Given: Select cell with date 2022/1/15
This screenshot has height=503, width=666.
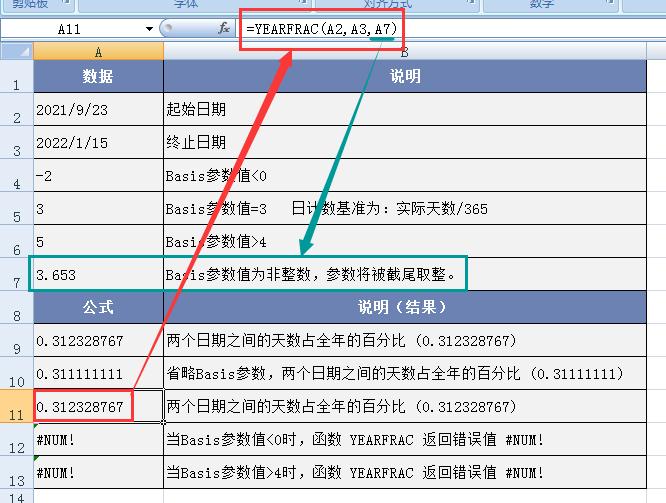Looking at the screenshot, I should 98,142.
